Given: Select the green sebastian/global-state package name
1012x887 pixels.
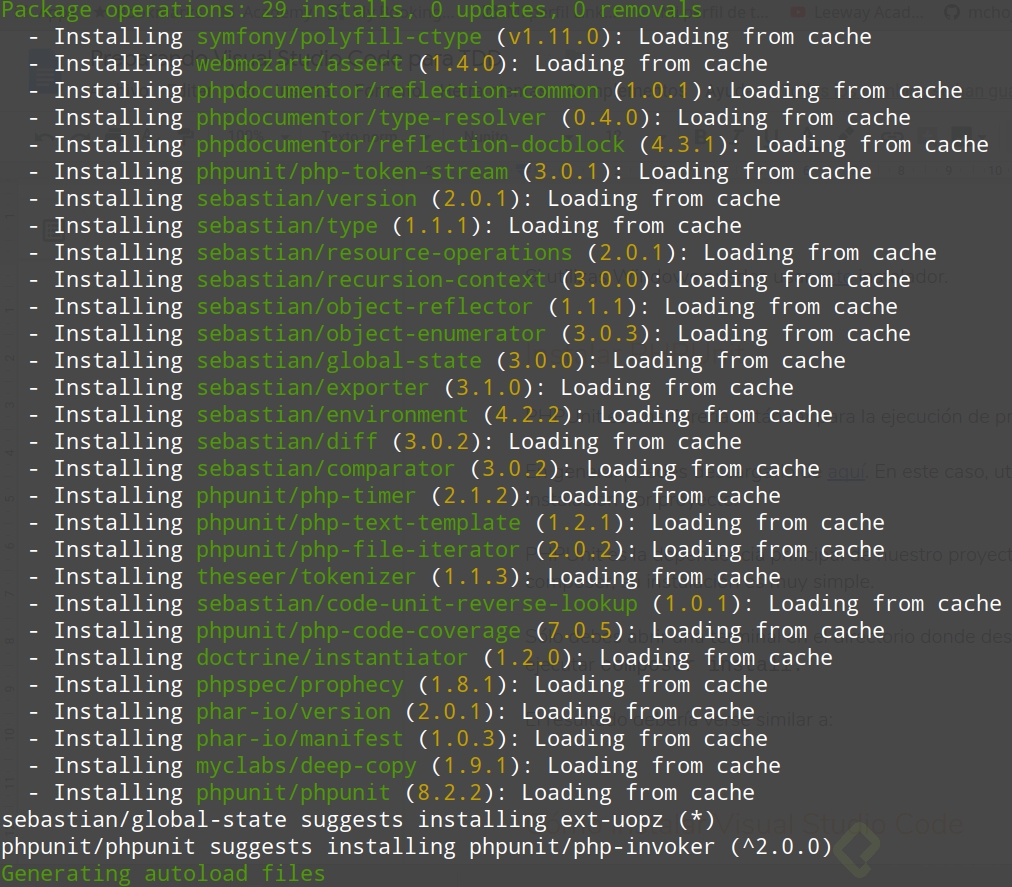Looking at the screenshot, I should click(339, 361).
